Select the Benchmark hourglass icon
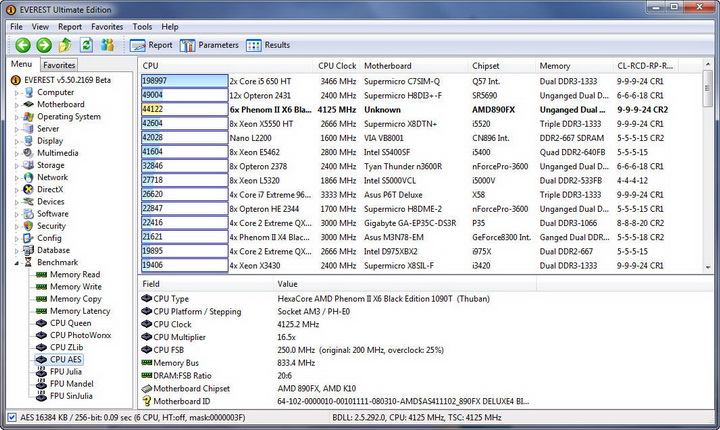 click(28, 262)
